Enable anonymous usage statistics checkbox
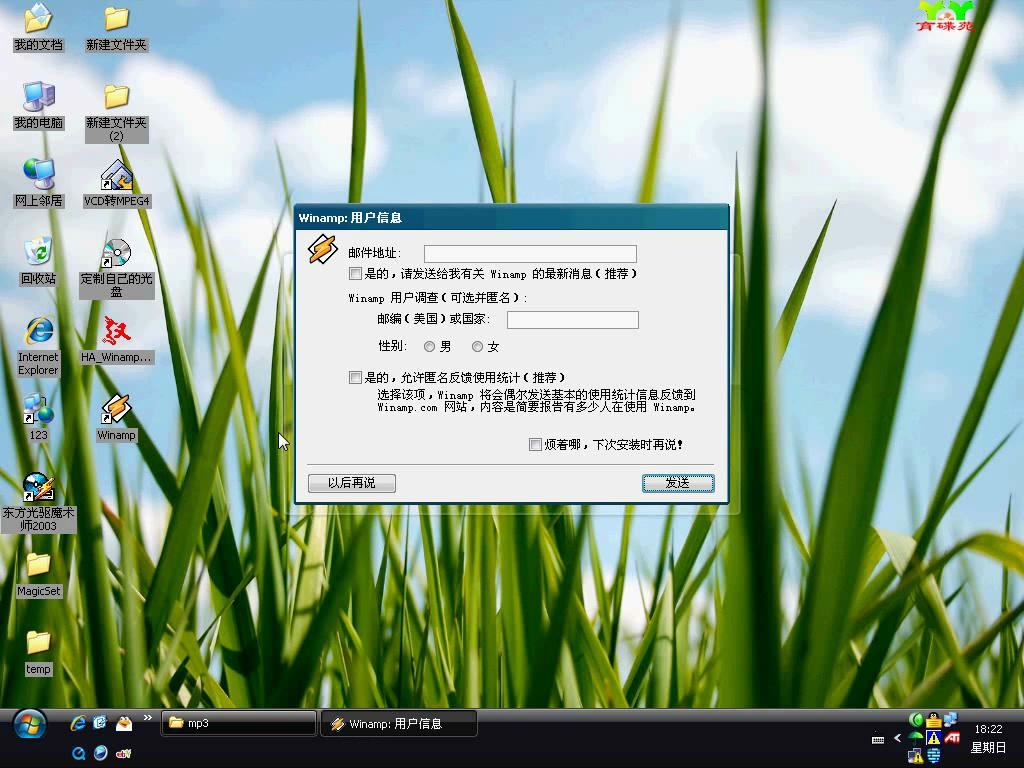The height and width of the screenshot is (768, 1024). pyautogui.click(x=355, y=377)
